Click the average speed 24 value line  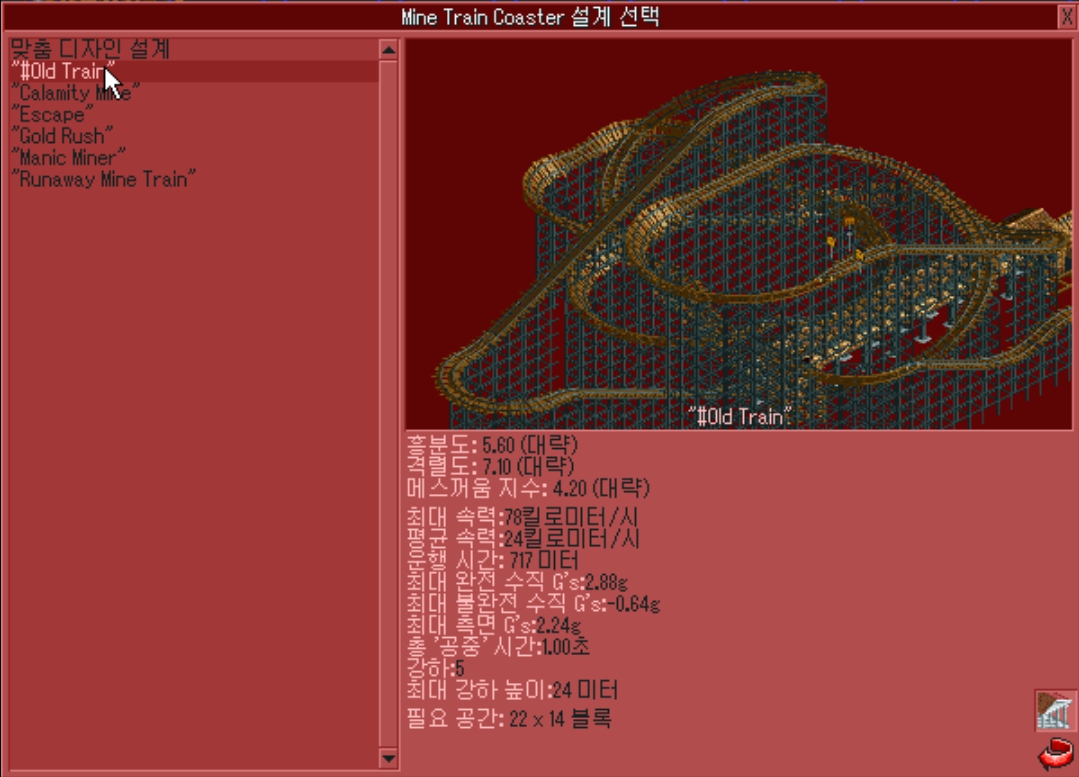click(x=523, y=538)
